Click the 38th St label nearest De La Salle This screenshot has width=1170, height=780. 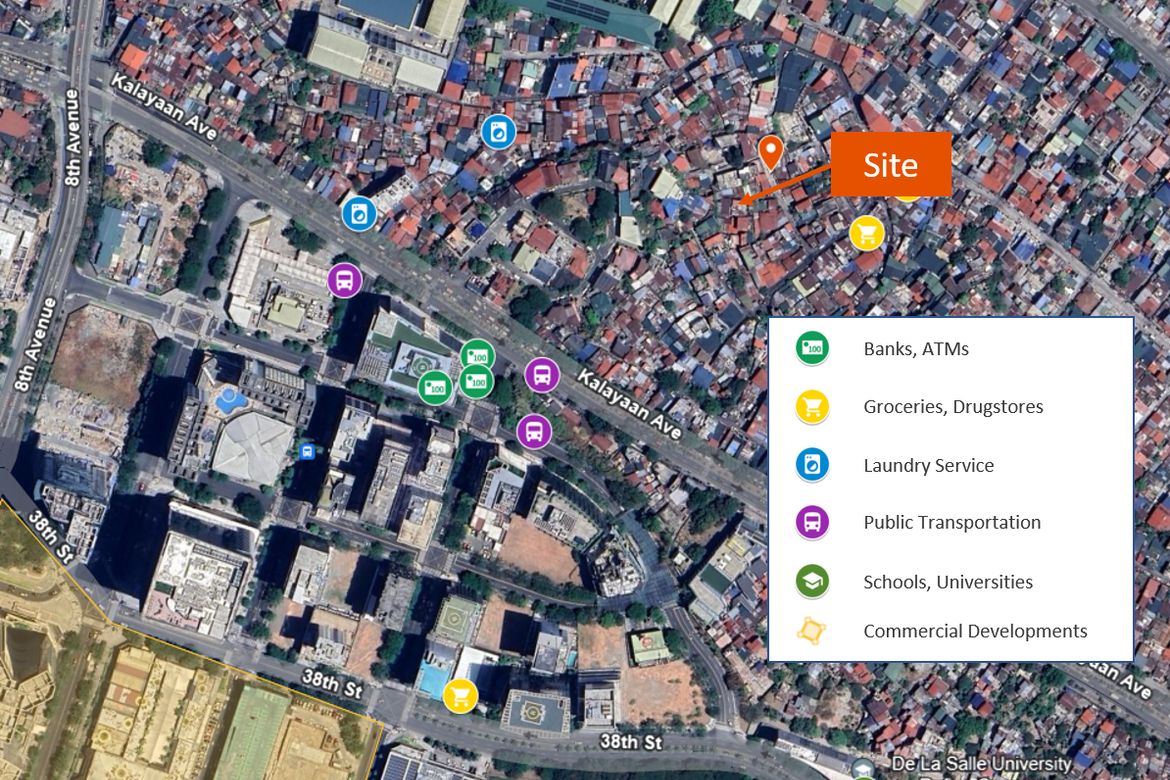pos(631,742)
